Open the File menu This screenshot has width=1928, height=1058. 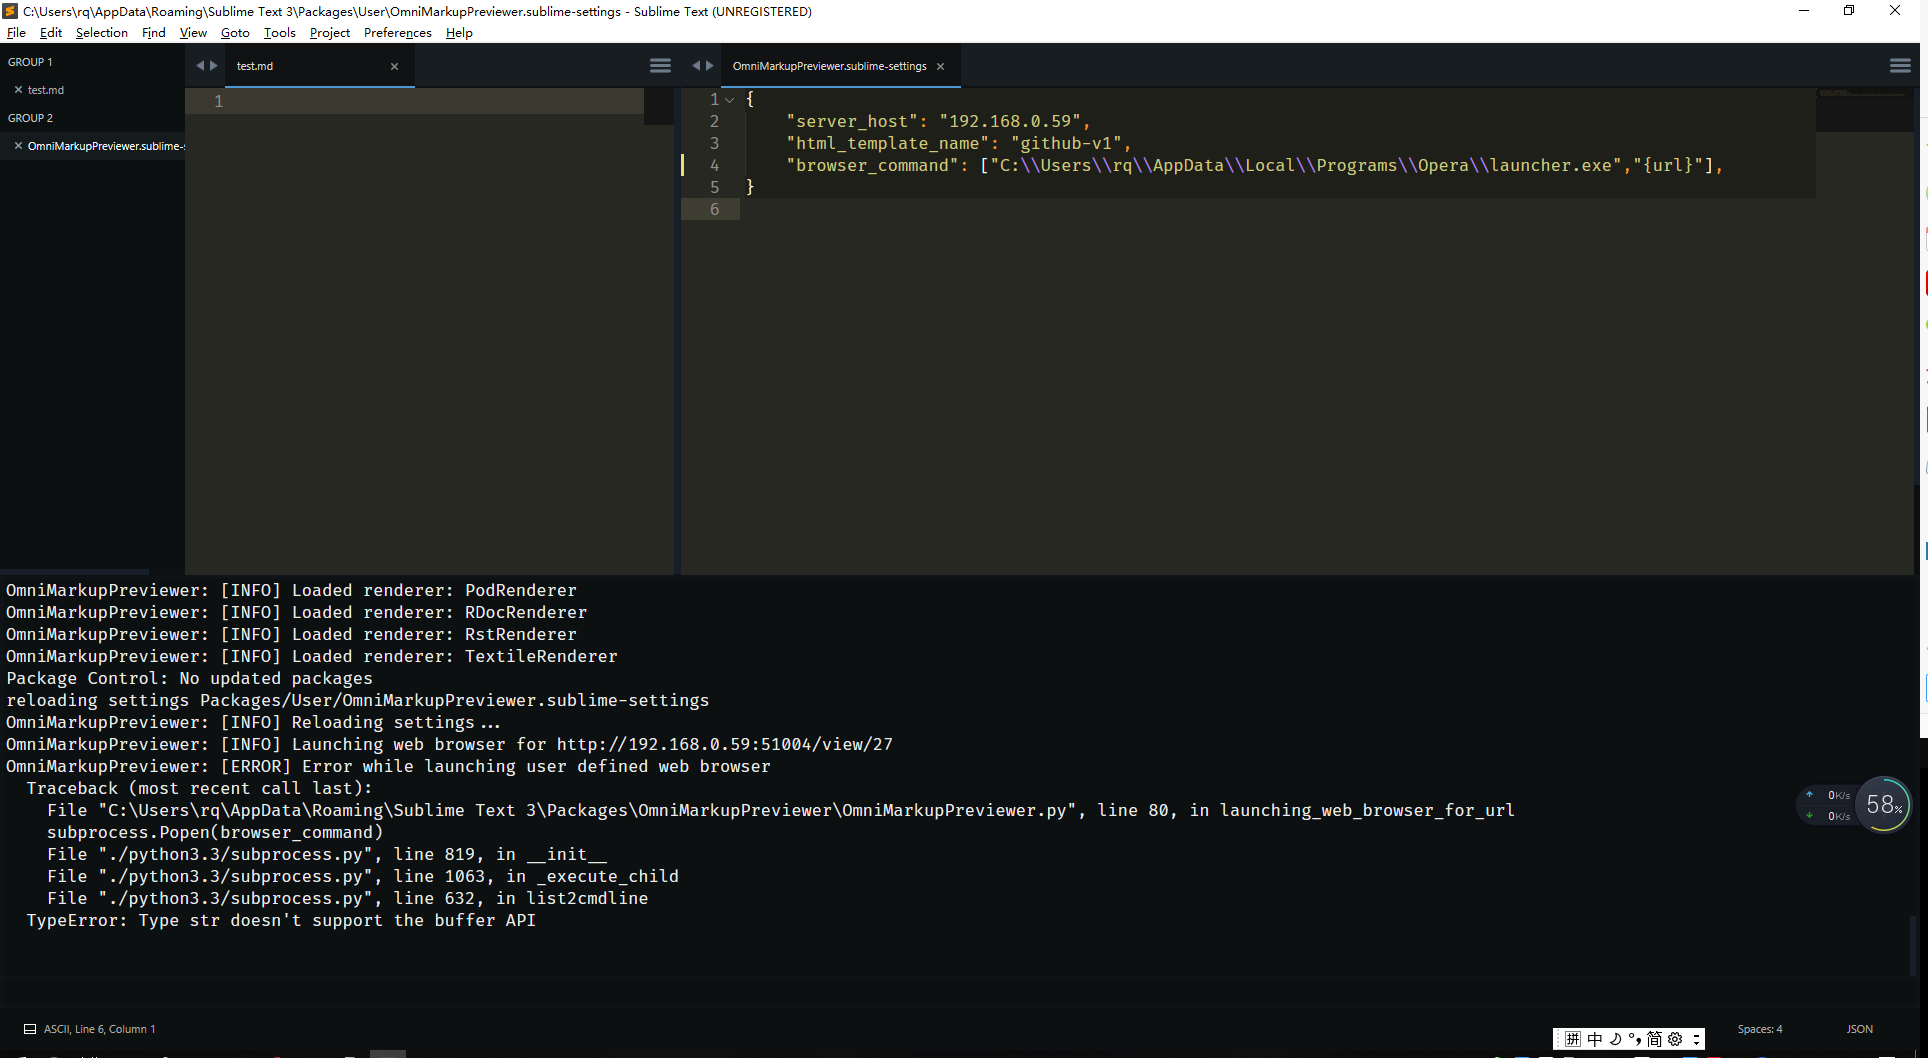16,32
